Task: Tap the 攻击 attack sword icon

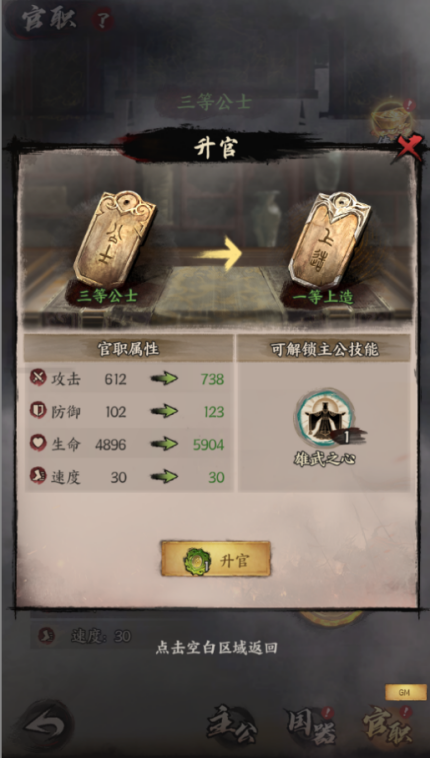Action: pos(38,377)
